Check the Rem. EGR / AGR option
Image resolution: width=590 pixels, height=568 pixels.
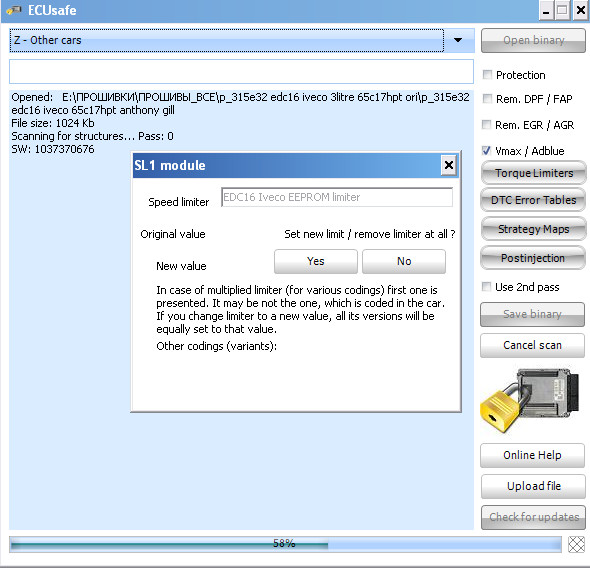pos(486,125)
